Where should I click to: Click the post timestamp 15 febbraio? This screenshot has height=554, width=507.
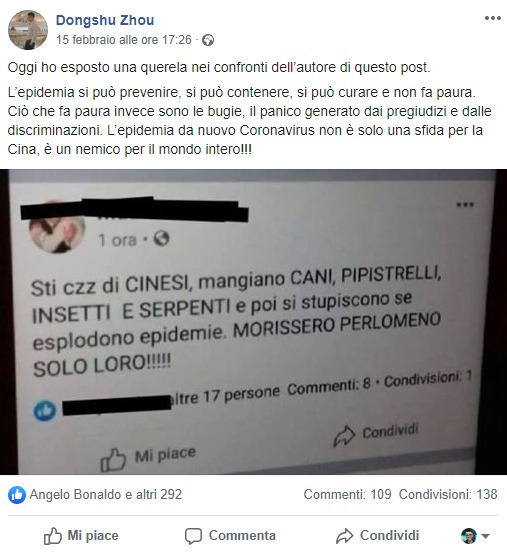(124, 40)
